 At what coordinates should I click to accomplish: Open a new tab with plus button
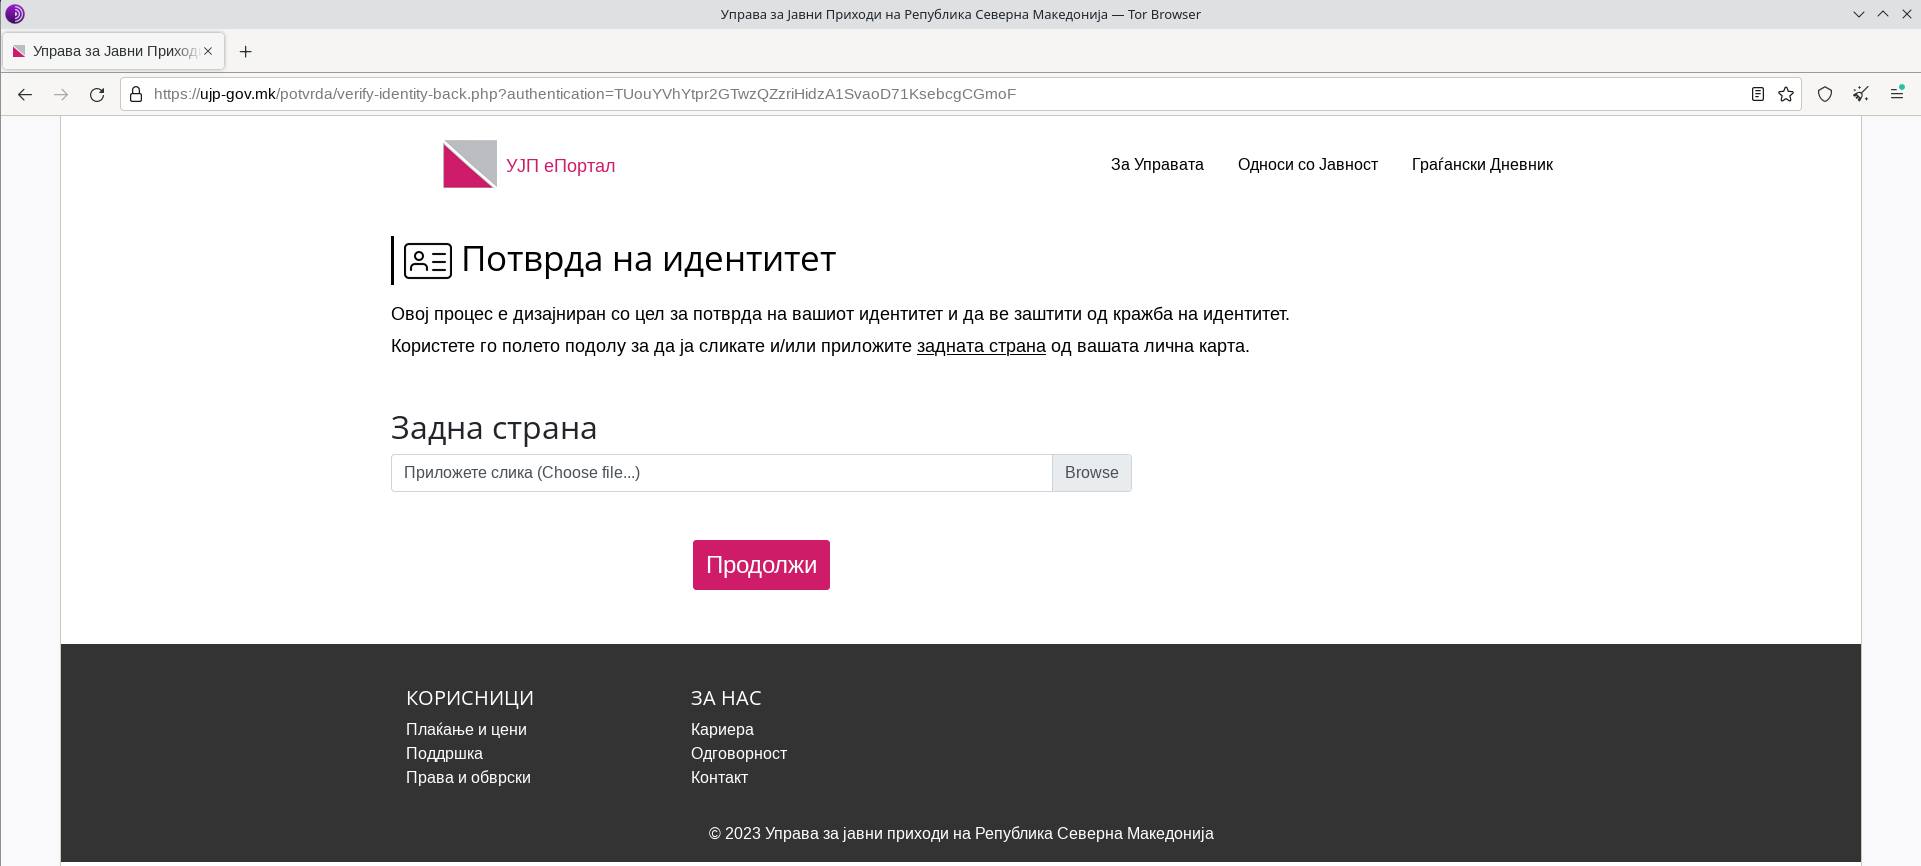click(x=246, y=51)
